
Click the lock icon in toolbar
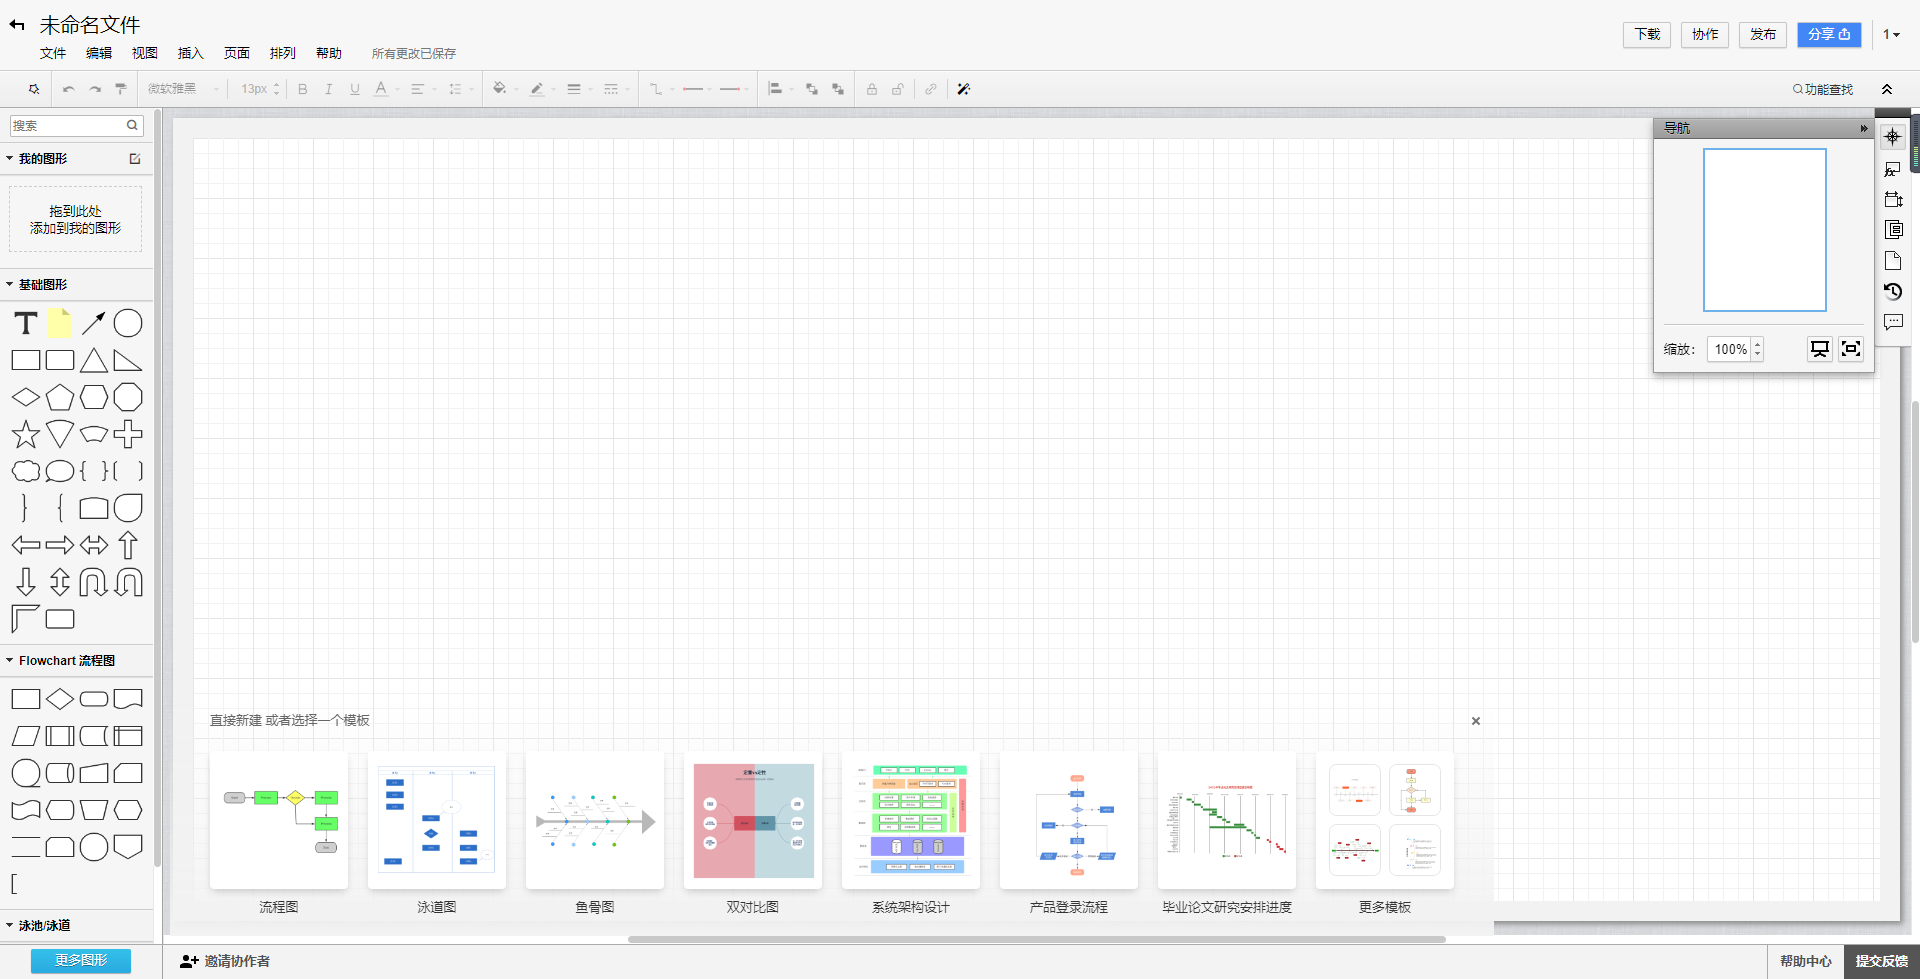pyautogui.click(x=872, y=89)
